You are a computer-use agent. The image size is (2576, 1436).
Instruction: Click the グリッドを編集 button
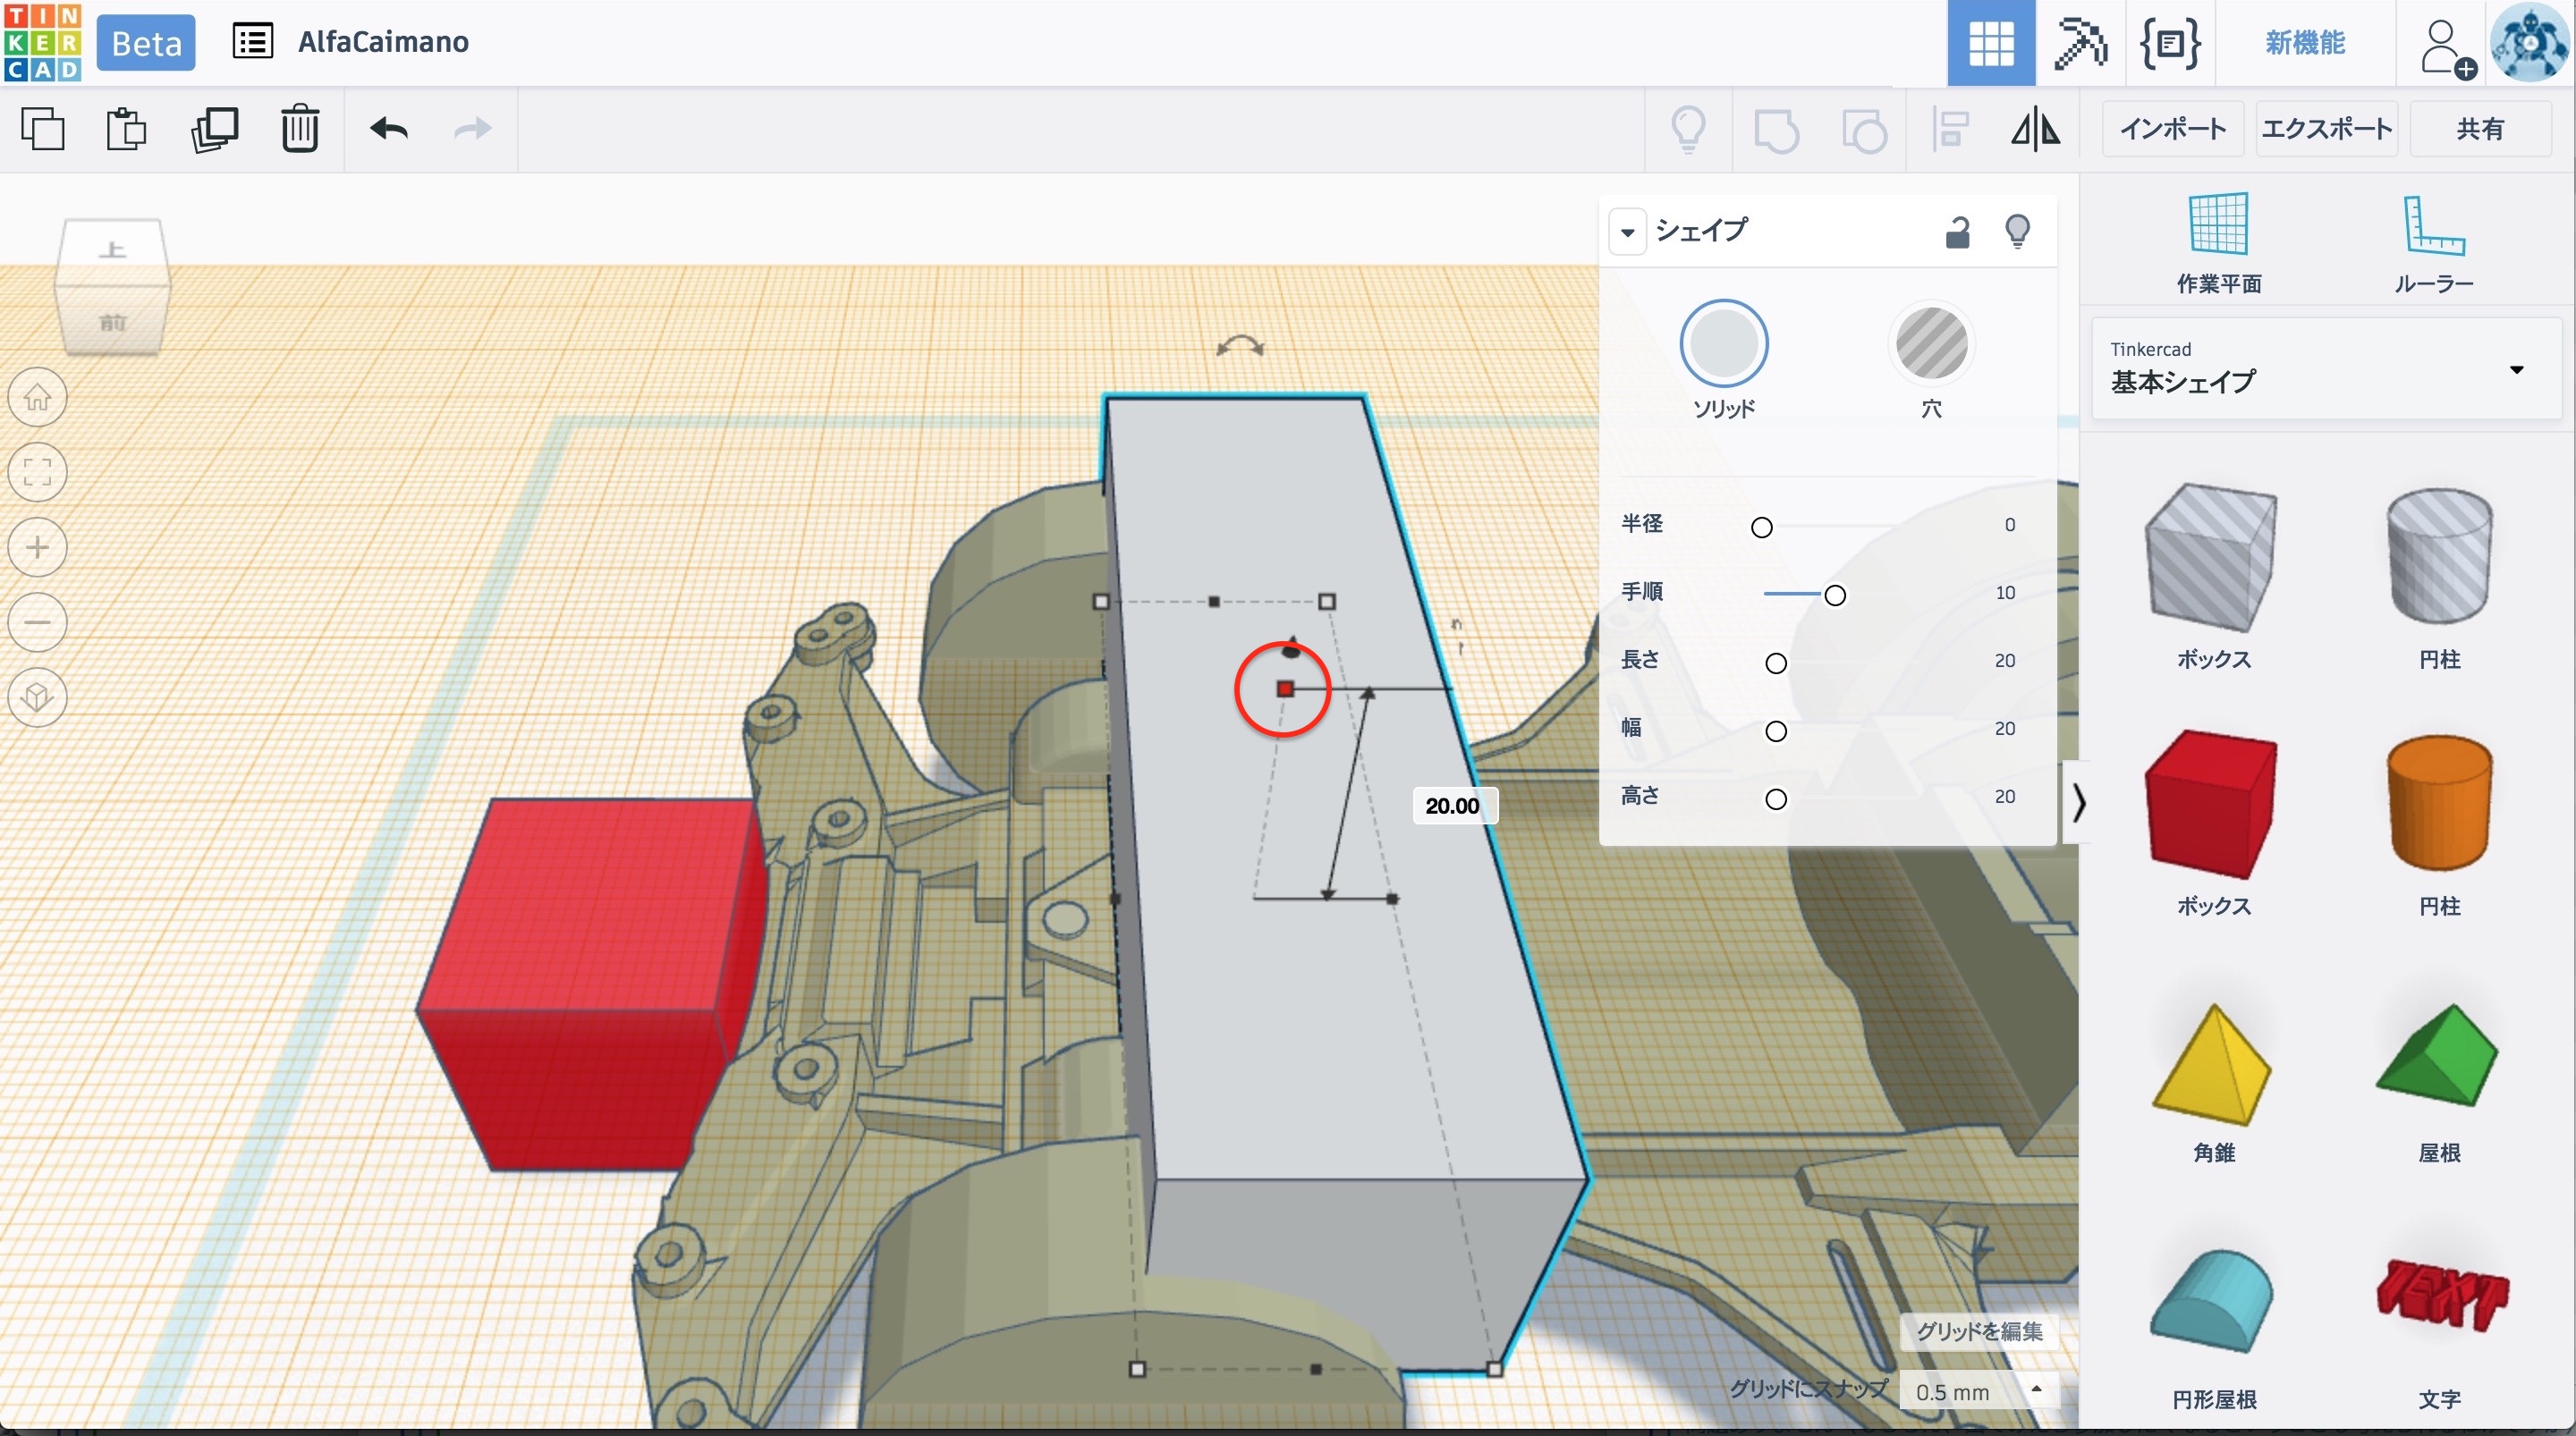1978,1331
